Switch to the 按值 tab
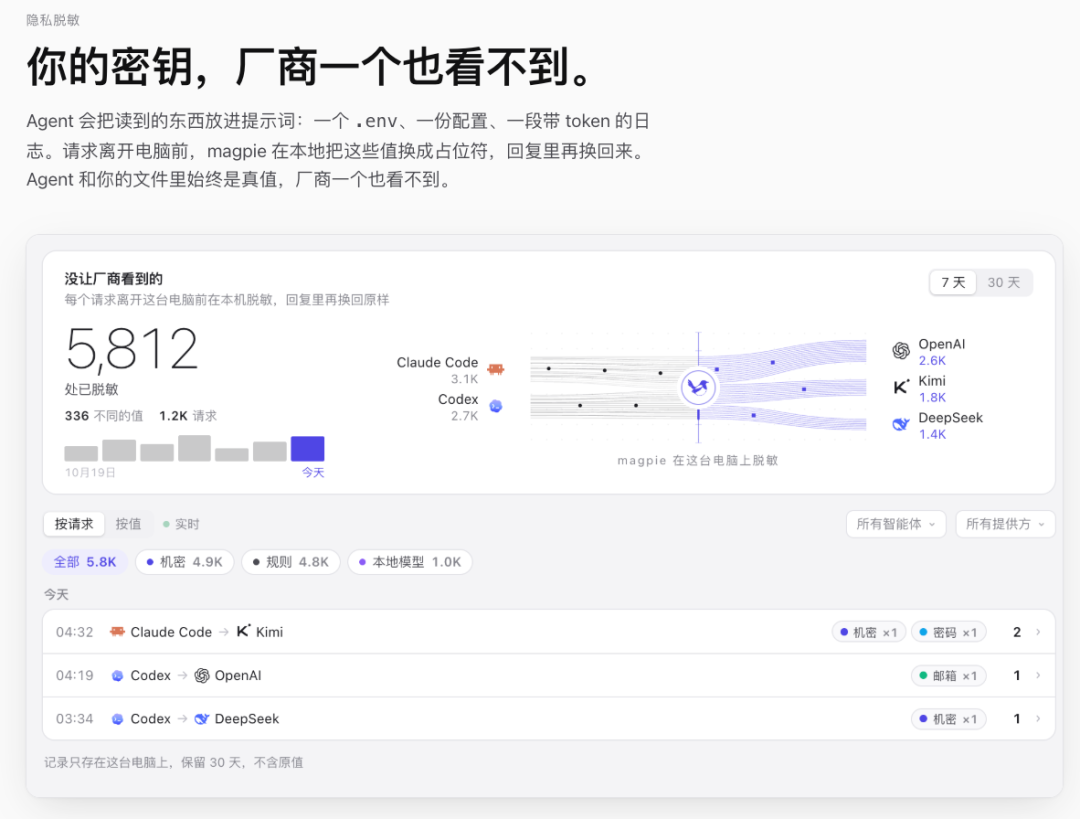Viewport: 1080px width, 819px height. click(128, 524)
